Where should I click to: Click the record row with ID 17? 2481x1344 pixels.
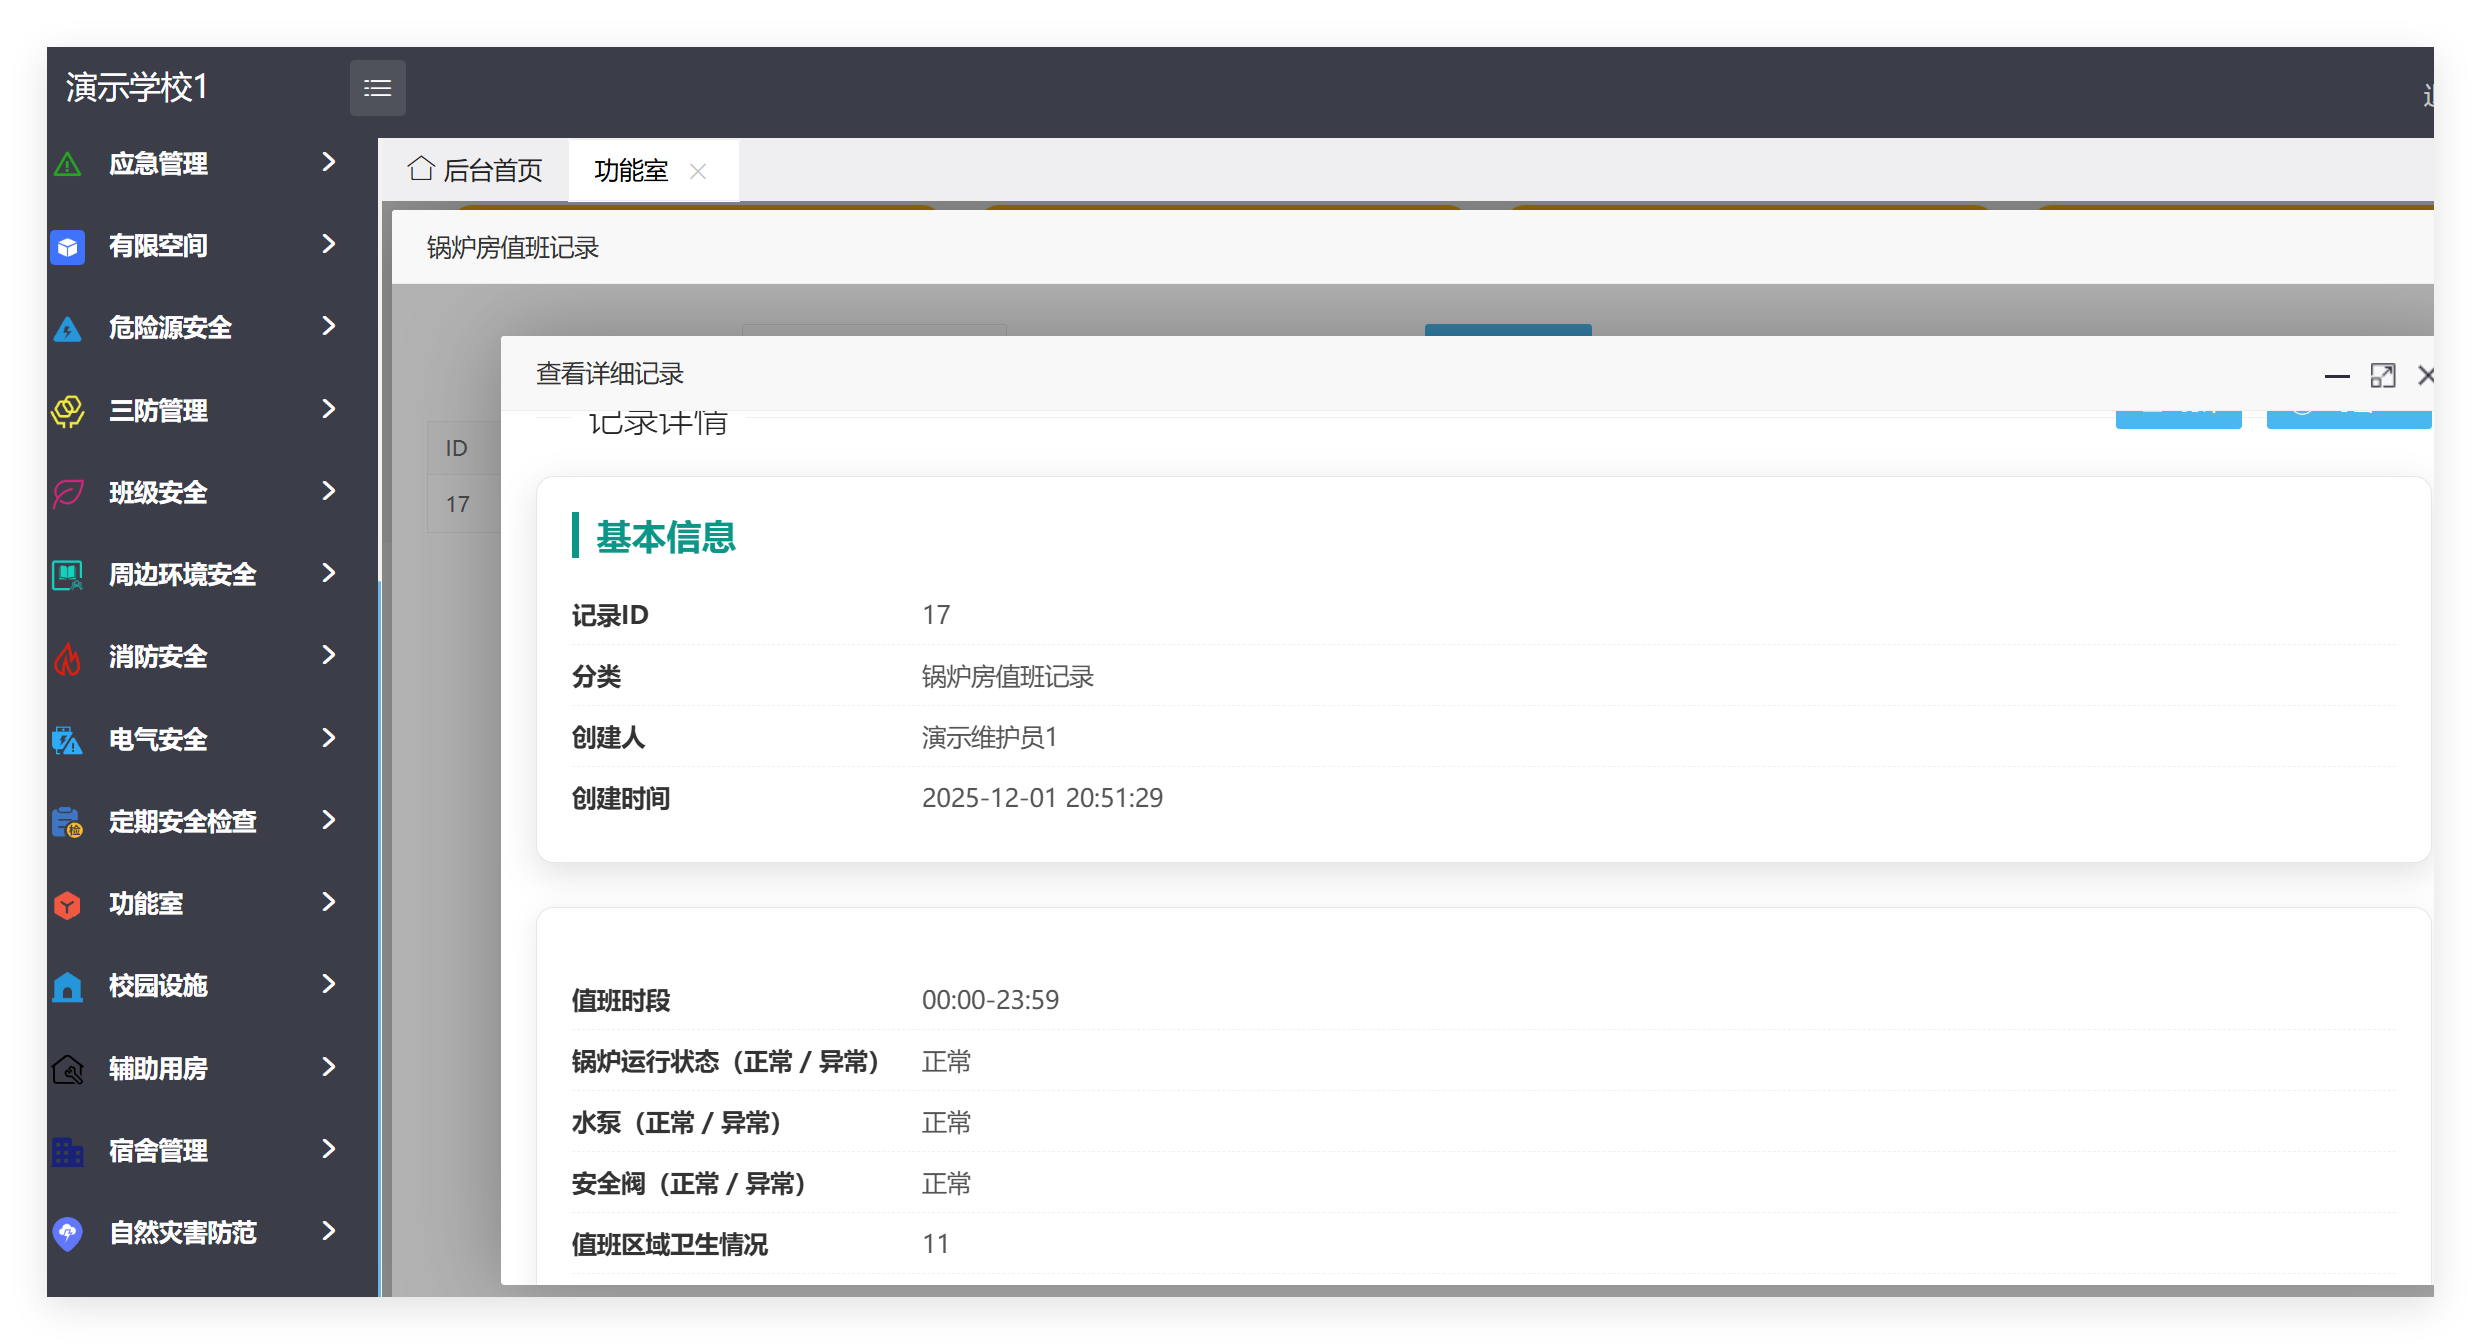click(457, 504)
